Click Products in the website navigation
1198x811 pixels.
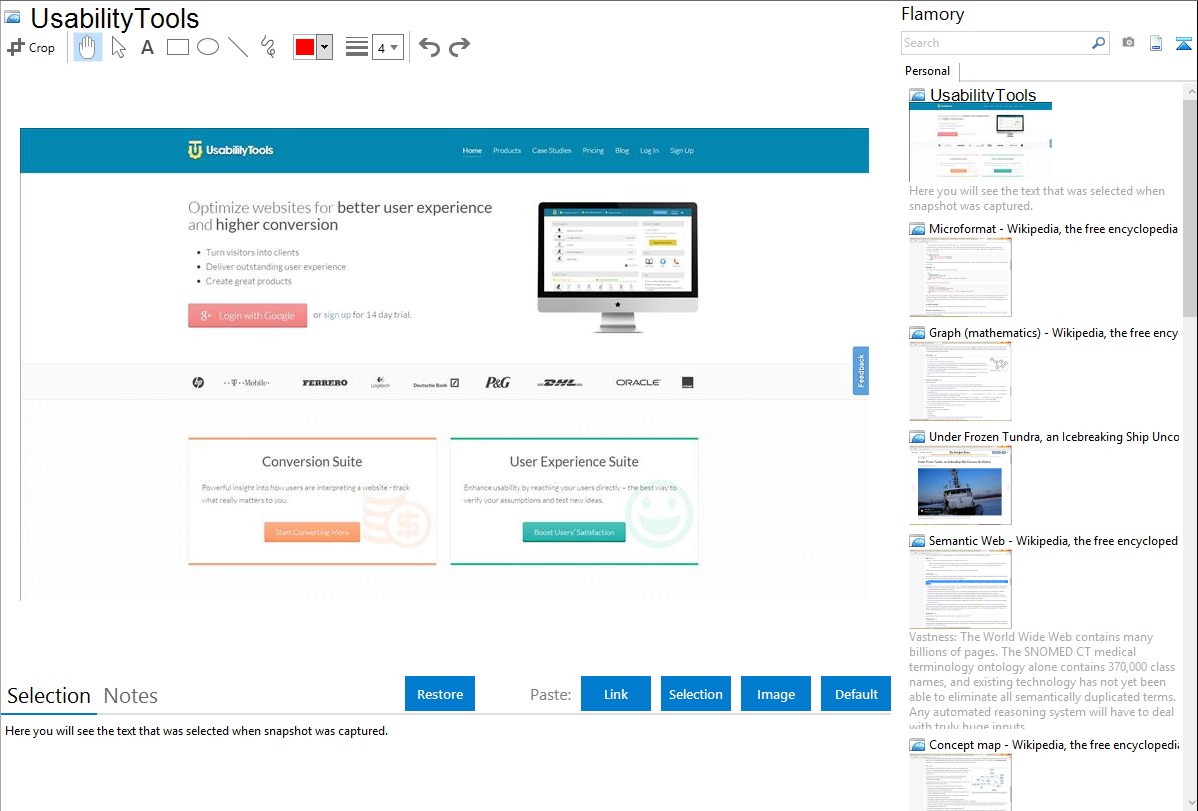[x=507, y=151]
